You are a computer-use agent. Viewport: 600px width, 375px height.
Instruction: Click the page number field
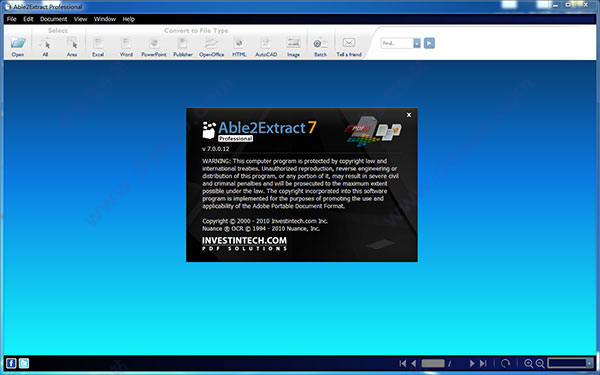[433, 363]
